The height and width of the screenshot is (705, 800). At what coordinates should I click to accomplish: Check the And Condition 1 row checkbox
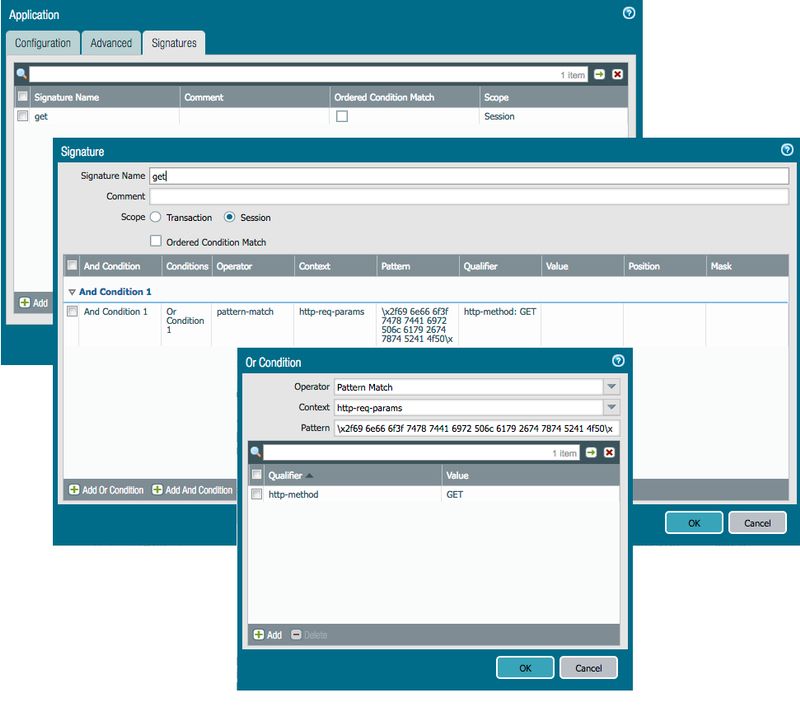click(72, 311)
